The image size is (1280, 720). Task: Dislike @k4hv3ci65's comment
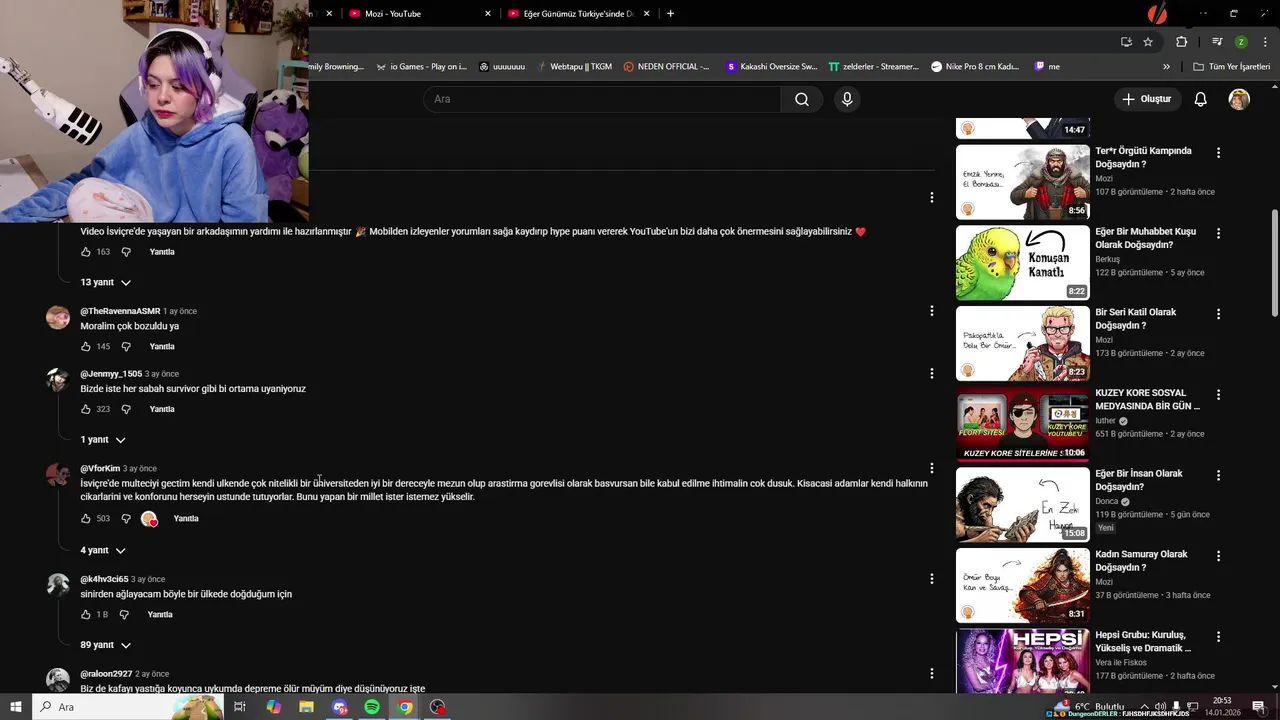(x=124, y=615)
